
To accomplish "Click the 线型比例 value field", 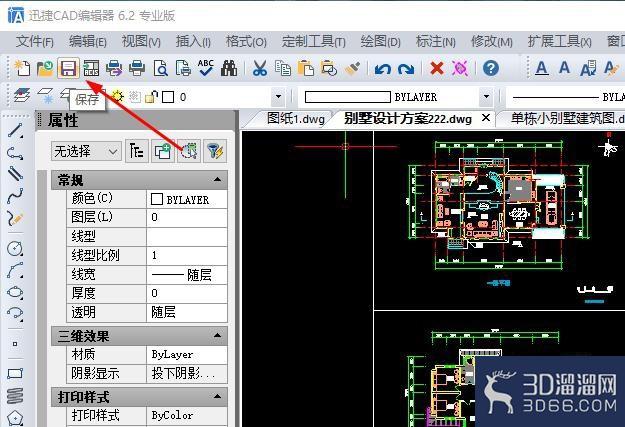I will (x=187, y=255).
